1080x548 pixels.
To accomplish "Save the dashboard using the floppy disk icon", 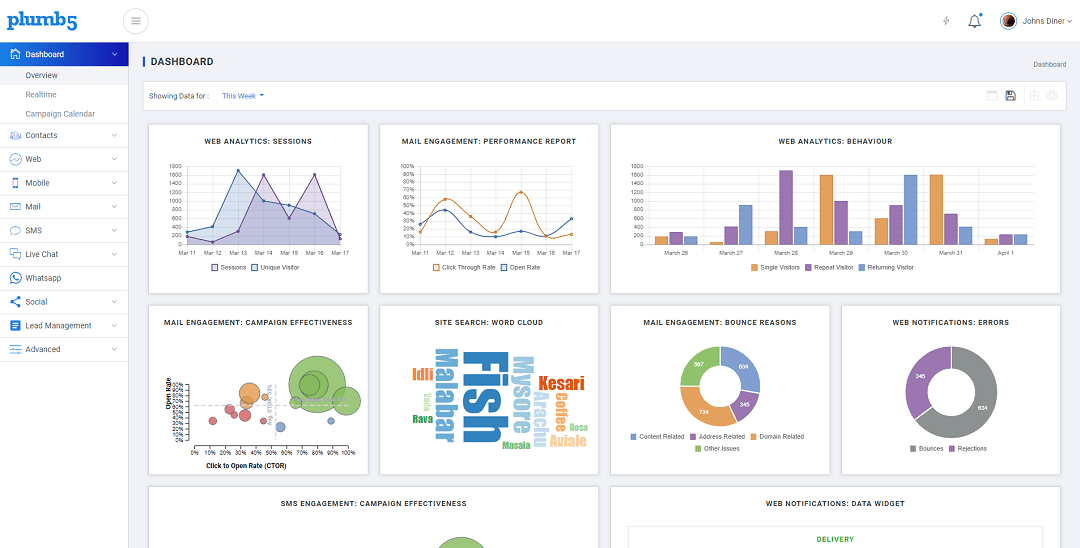I will coord(1011,96).
